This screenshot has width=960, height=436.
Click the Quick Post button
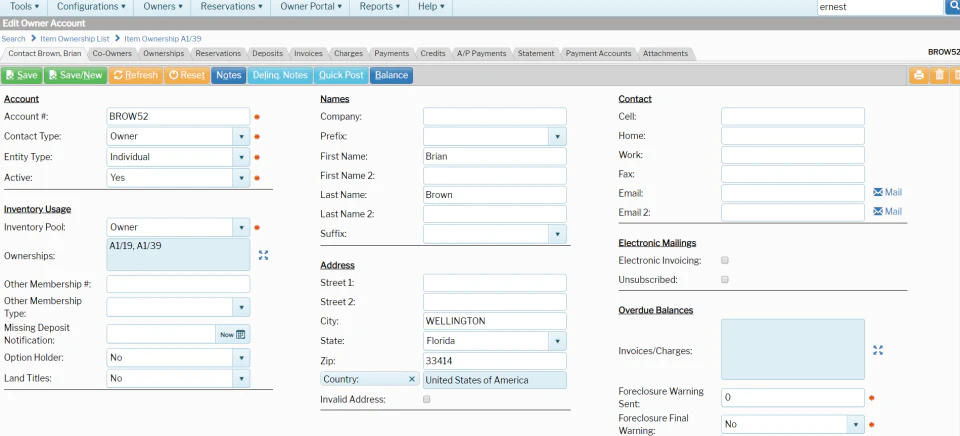341,75
